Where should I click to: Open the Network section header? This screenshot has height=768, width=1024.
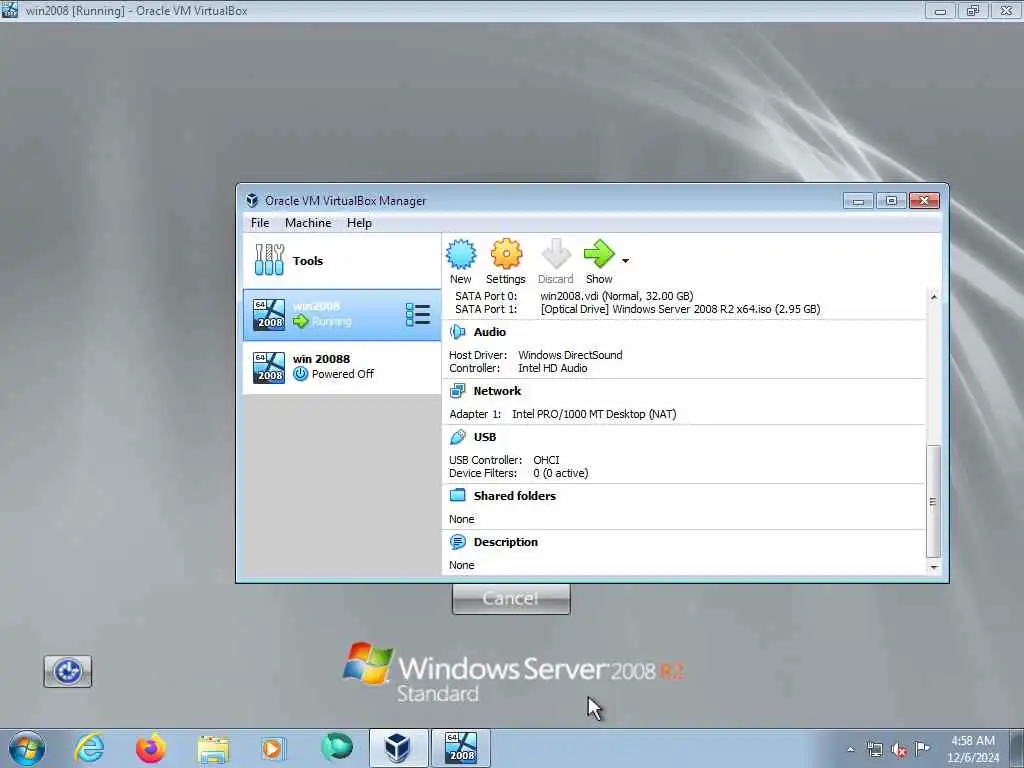point(497,391)
